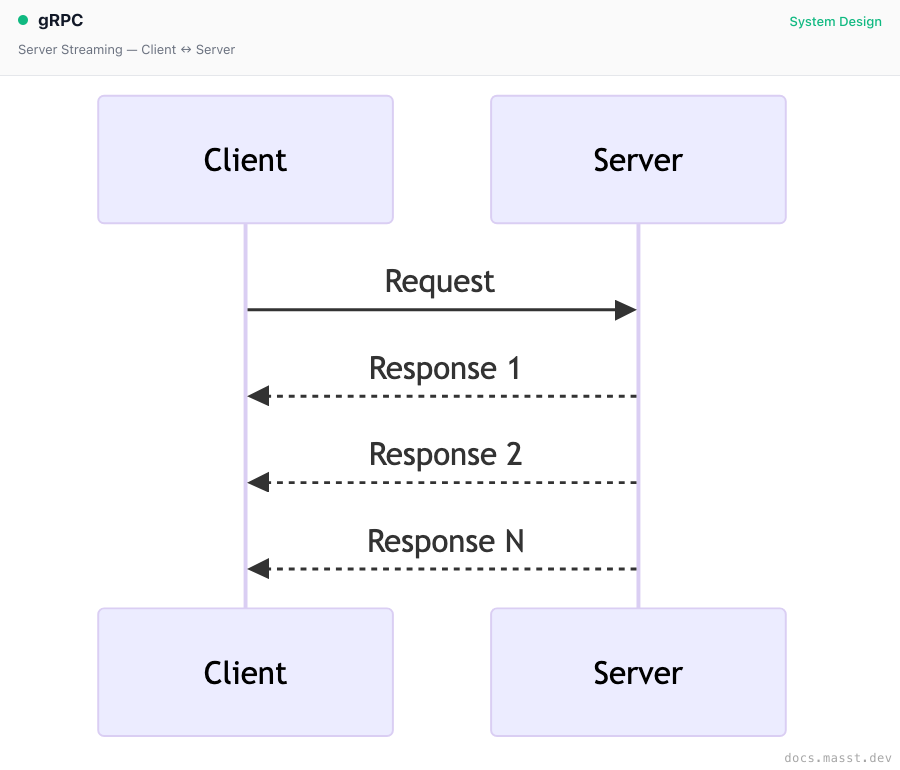Click the Response 2 arrowhead at Client
The width and height of the screenshot is (900, 770).
[258, 482]
